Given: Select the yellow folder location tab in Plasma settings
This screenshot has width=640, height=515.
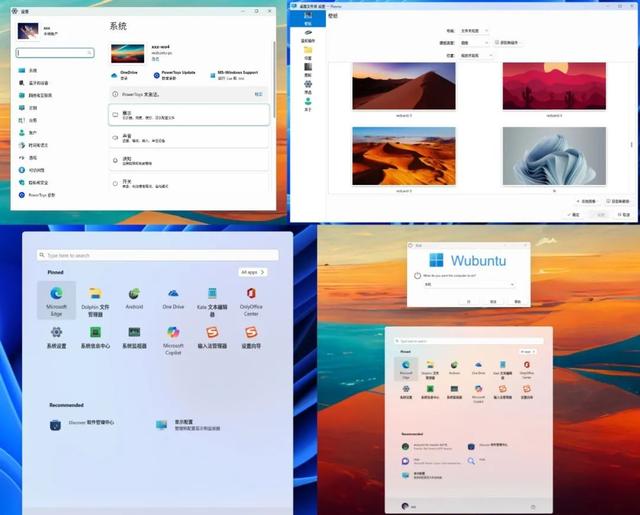Looking at the screenshot, I should 308,53.
